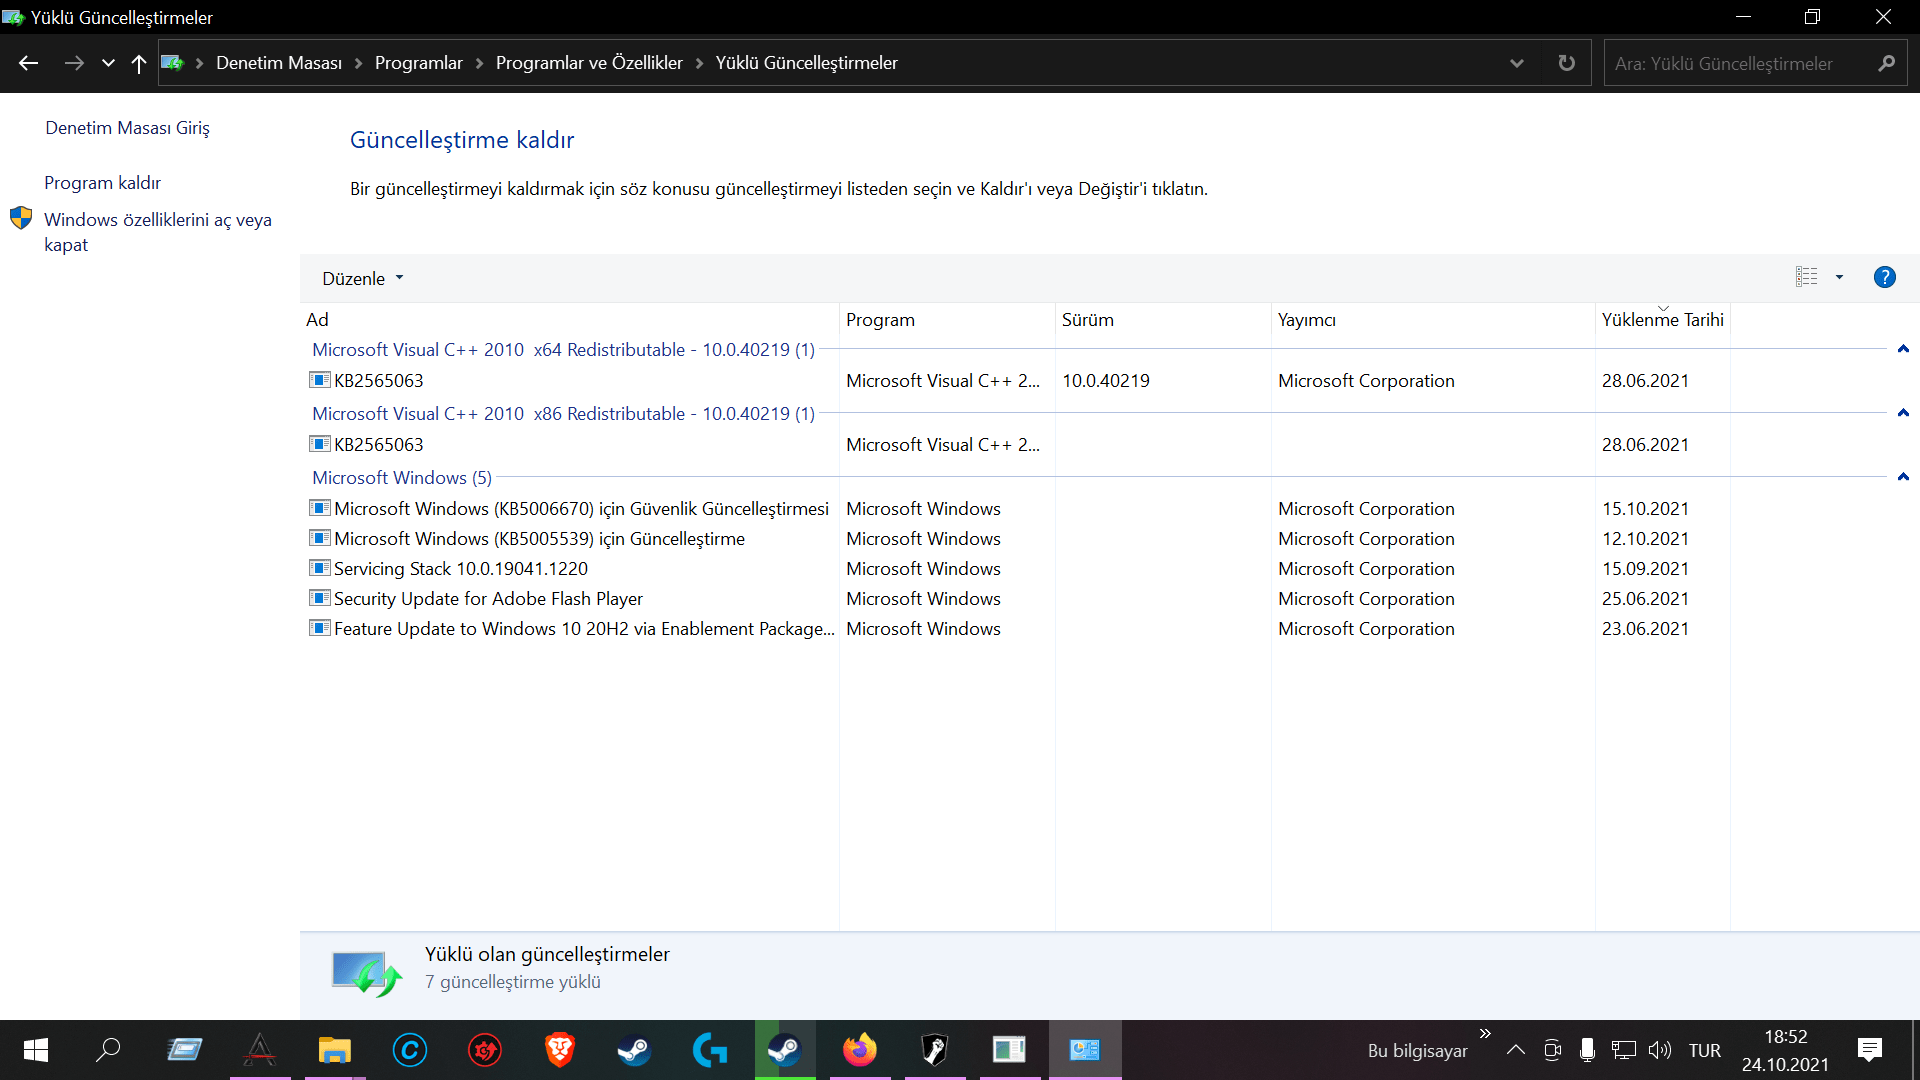The width and height of the screenshot is (1920, 1080).
Task: Click the Control Panel taskbar button
Action: click(x=1085, y=1050)
